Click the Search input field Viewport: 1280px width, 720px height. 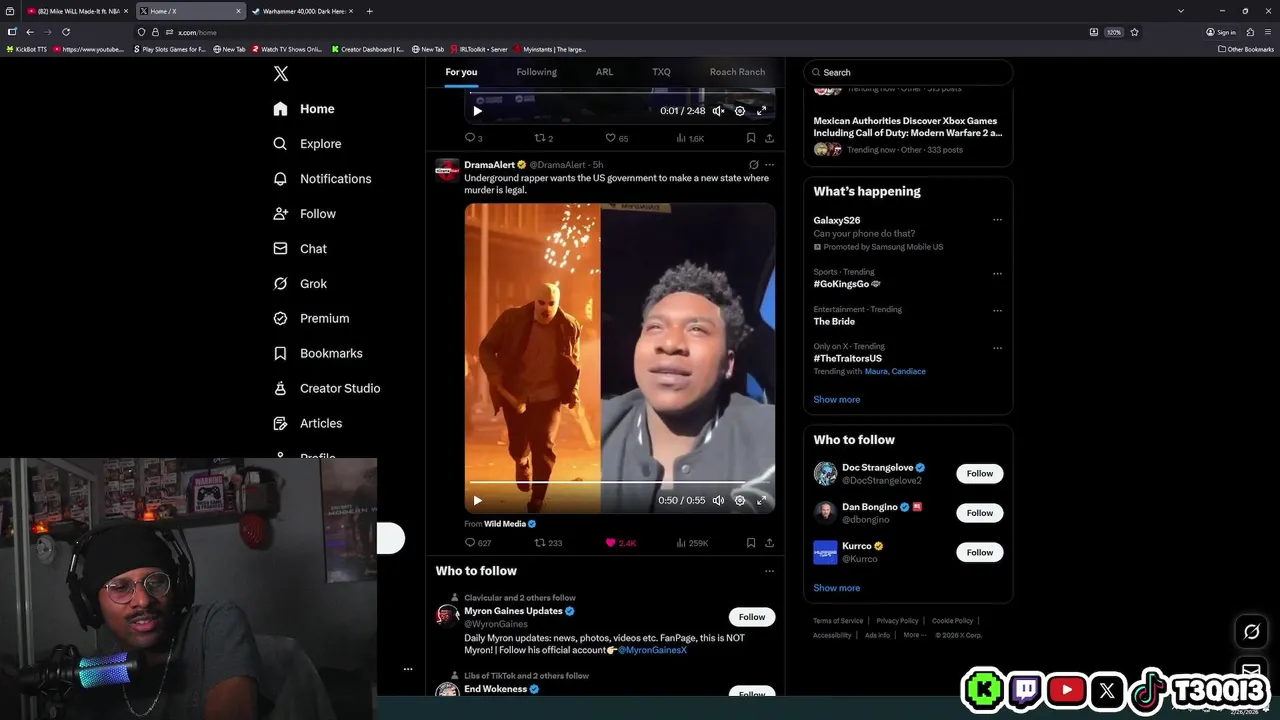pos(908,72)
